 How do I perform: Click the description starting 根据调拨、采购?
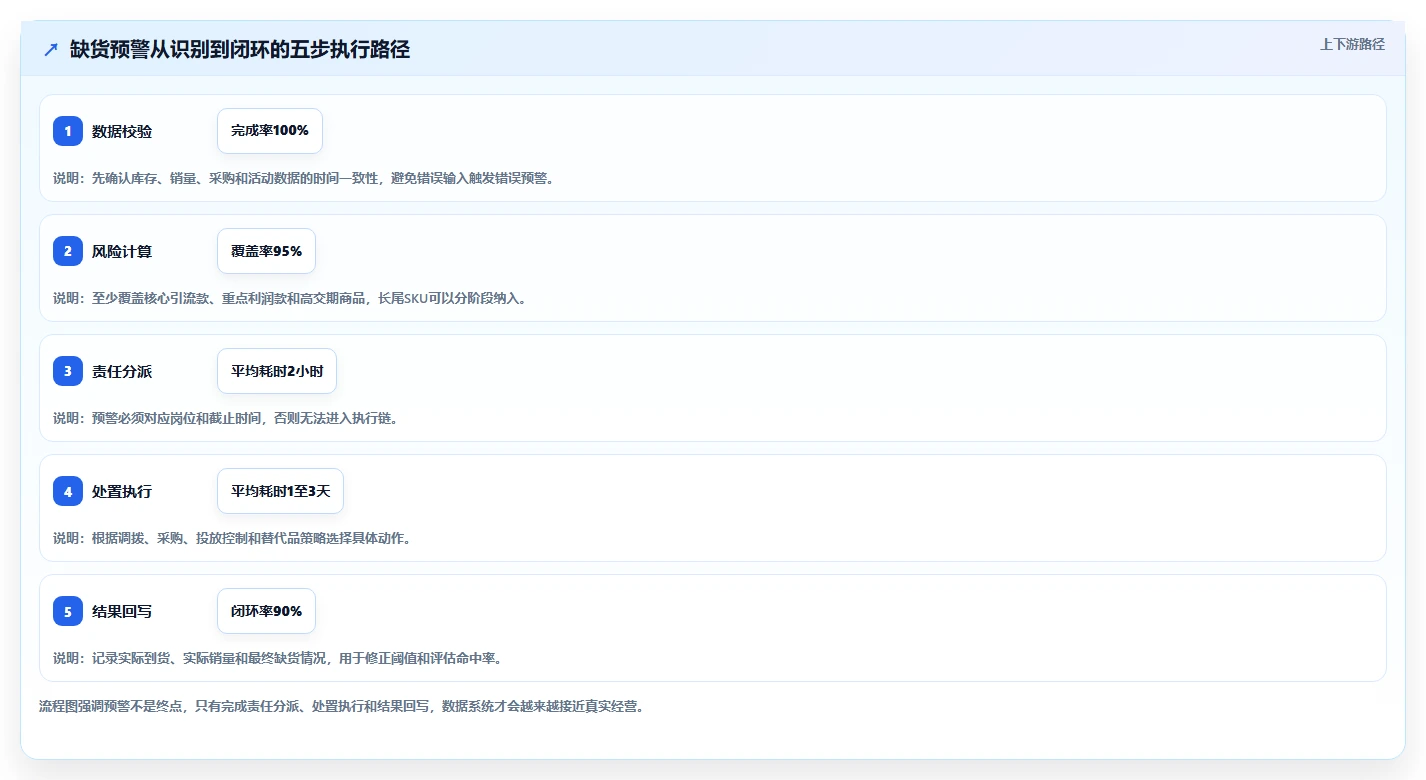(x=233, y=538)
